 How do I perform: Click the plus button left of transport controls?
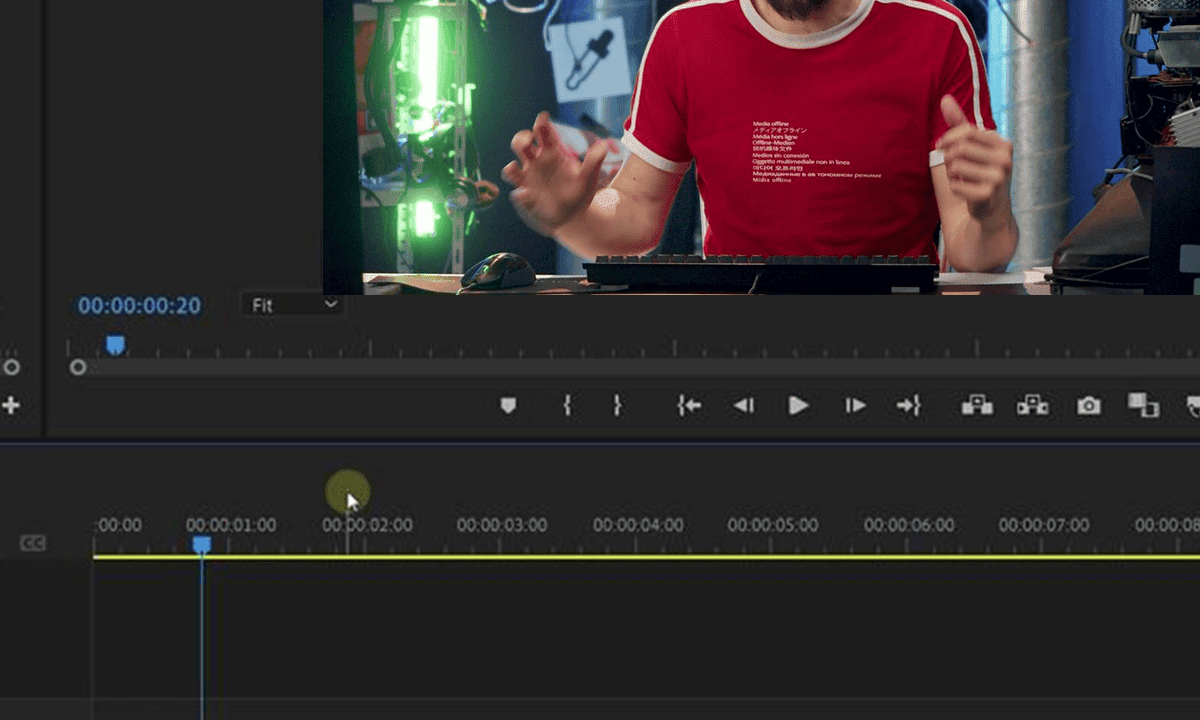[11, 405]
